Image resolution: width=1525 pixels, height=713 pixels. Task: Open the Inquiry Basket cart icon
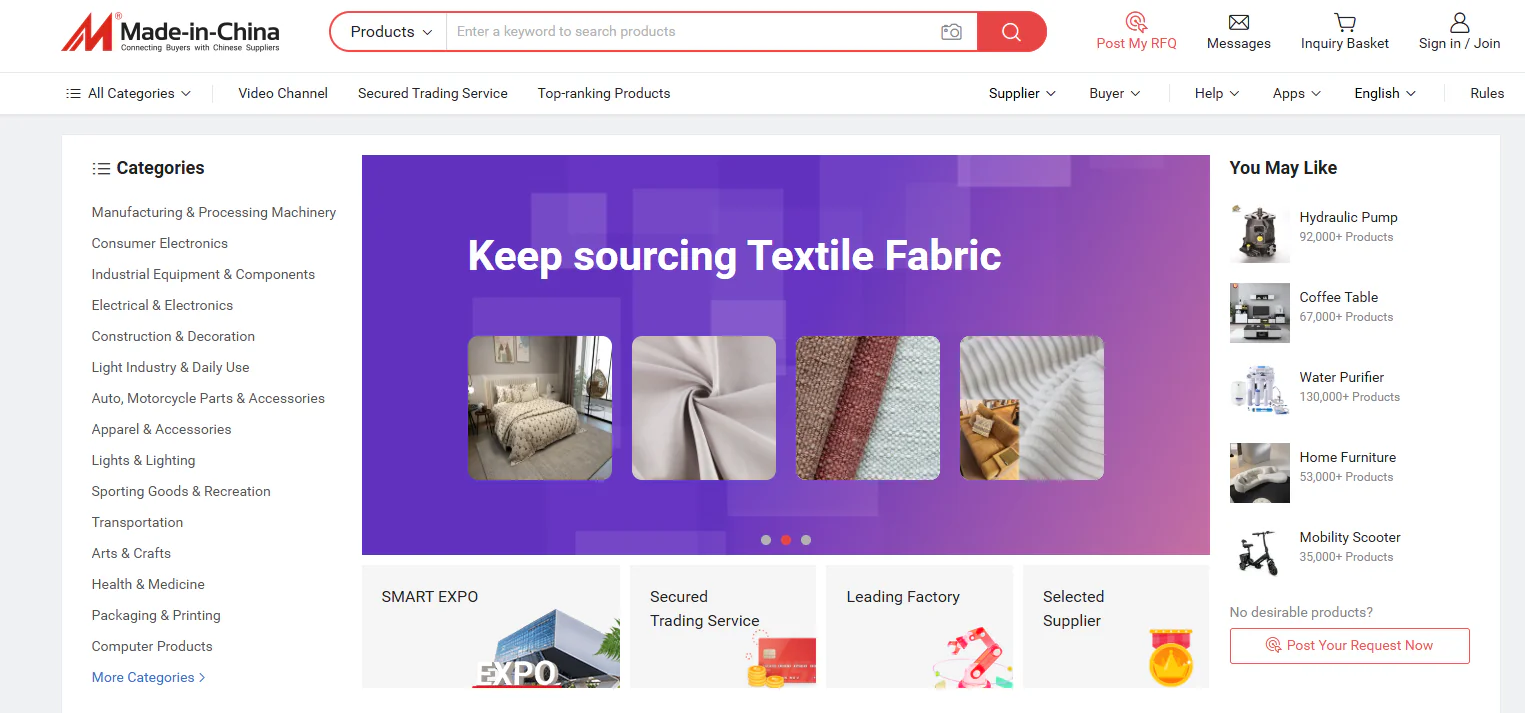point(1345,22)
